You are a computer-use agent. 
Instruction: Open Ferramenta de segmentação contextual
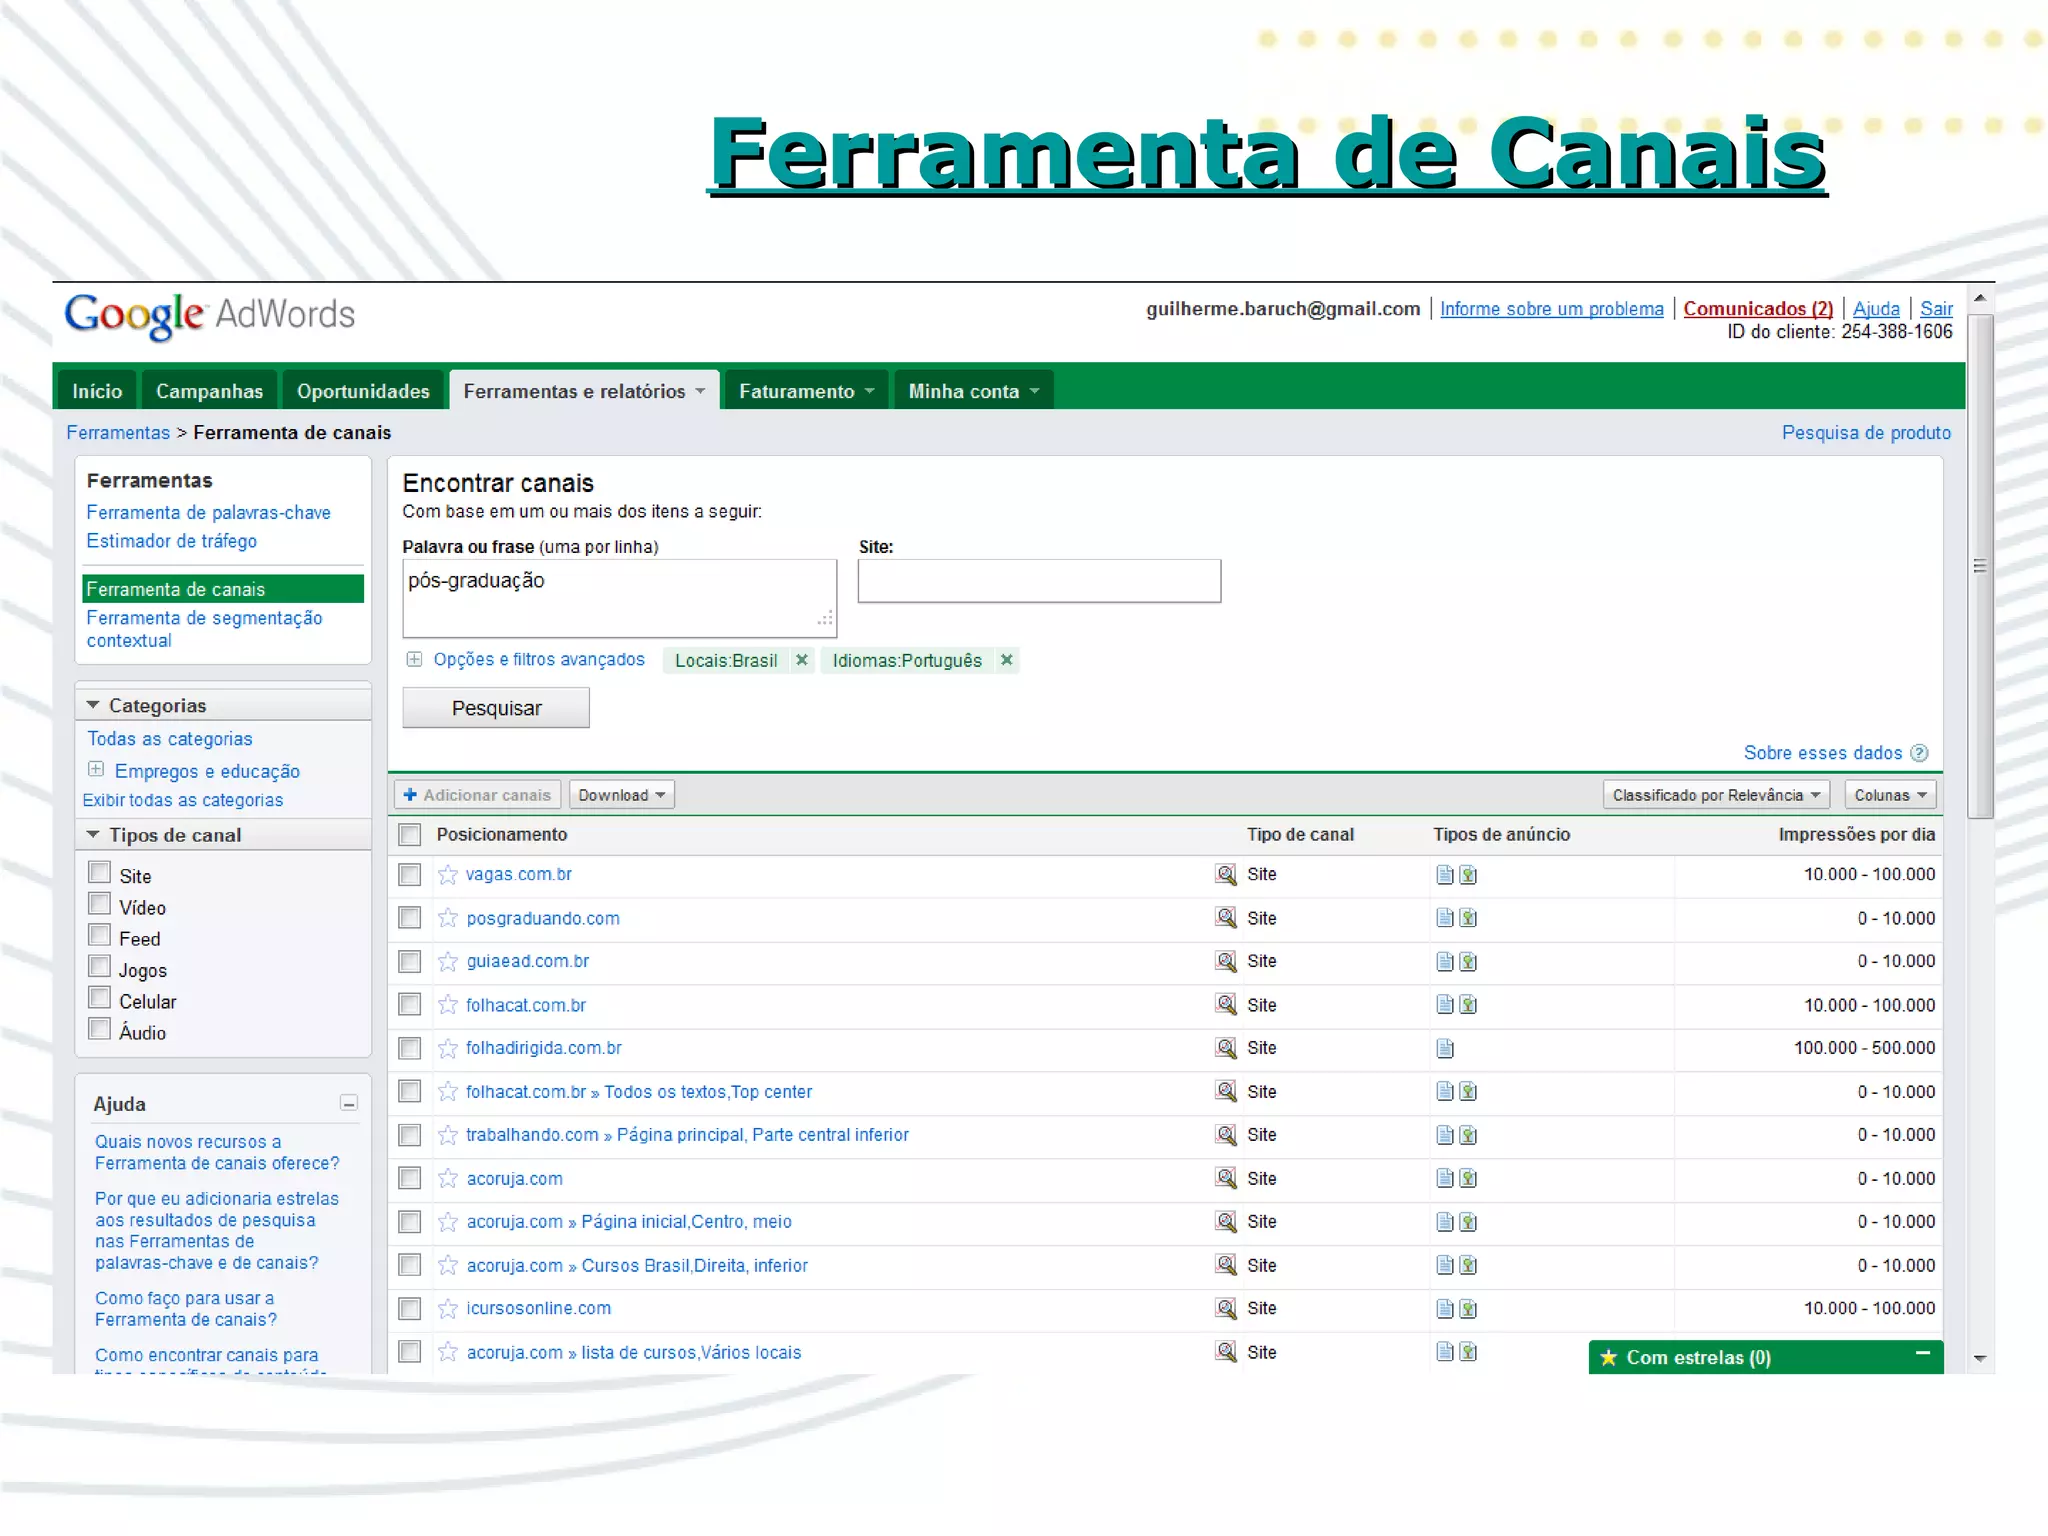[204, 629]
